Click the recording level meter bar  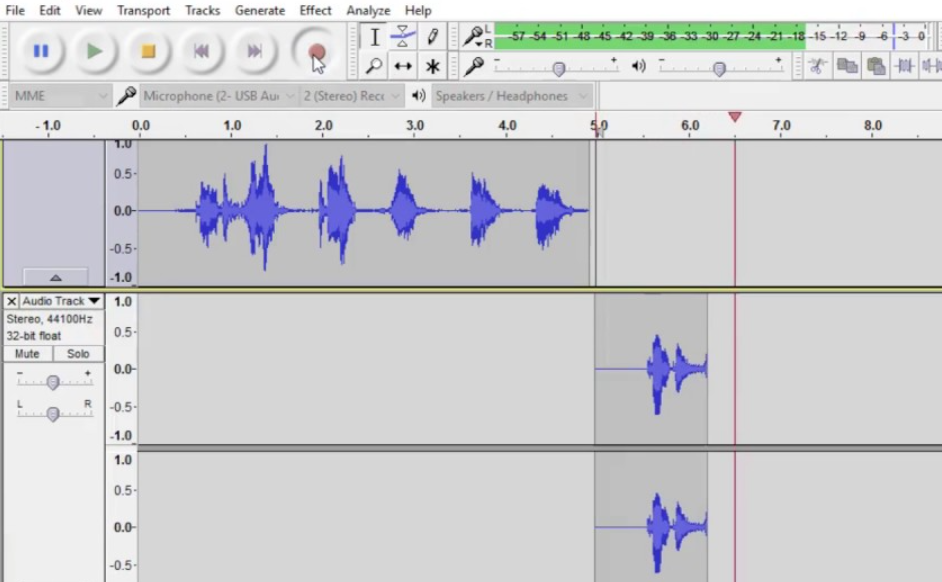pos(712,36)
